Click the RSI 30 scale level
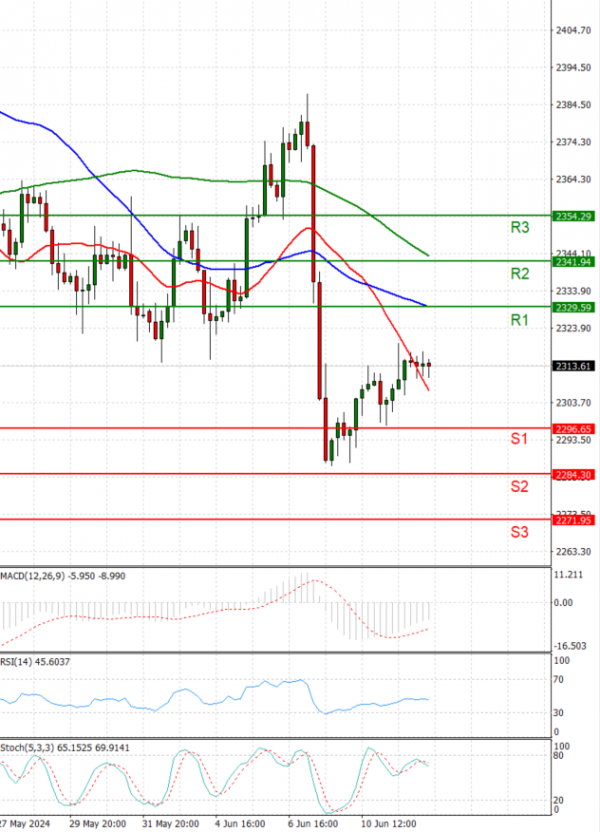The height and width of the screenshot is (832, 600). click(x=559, y=713)
